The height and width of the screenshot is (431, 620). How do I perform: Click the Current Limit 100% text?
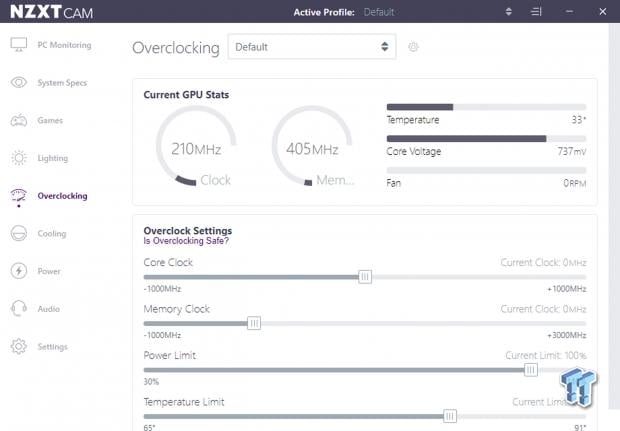546,355
